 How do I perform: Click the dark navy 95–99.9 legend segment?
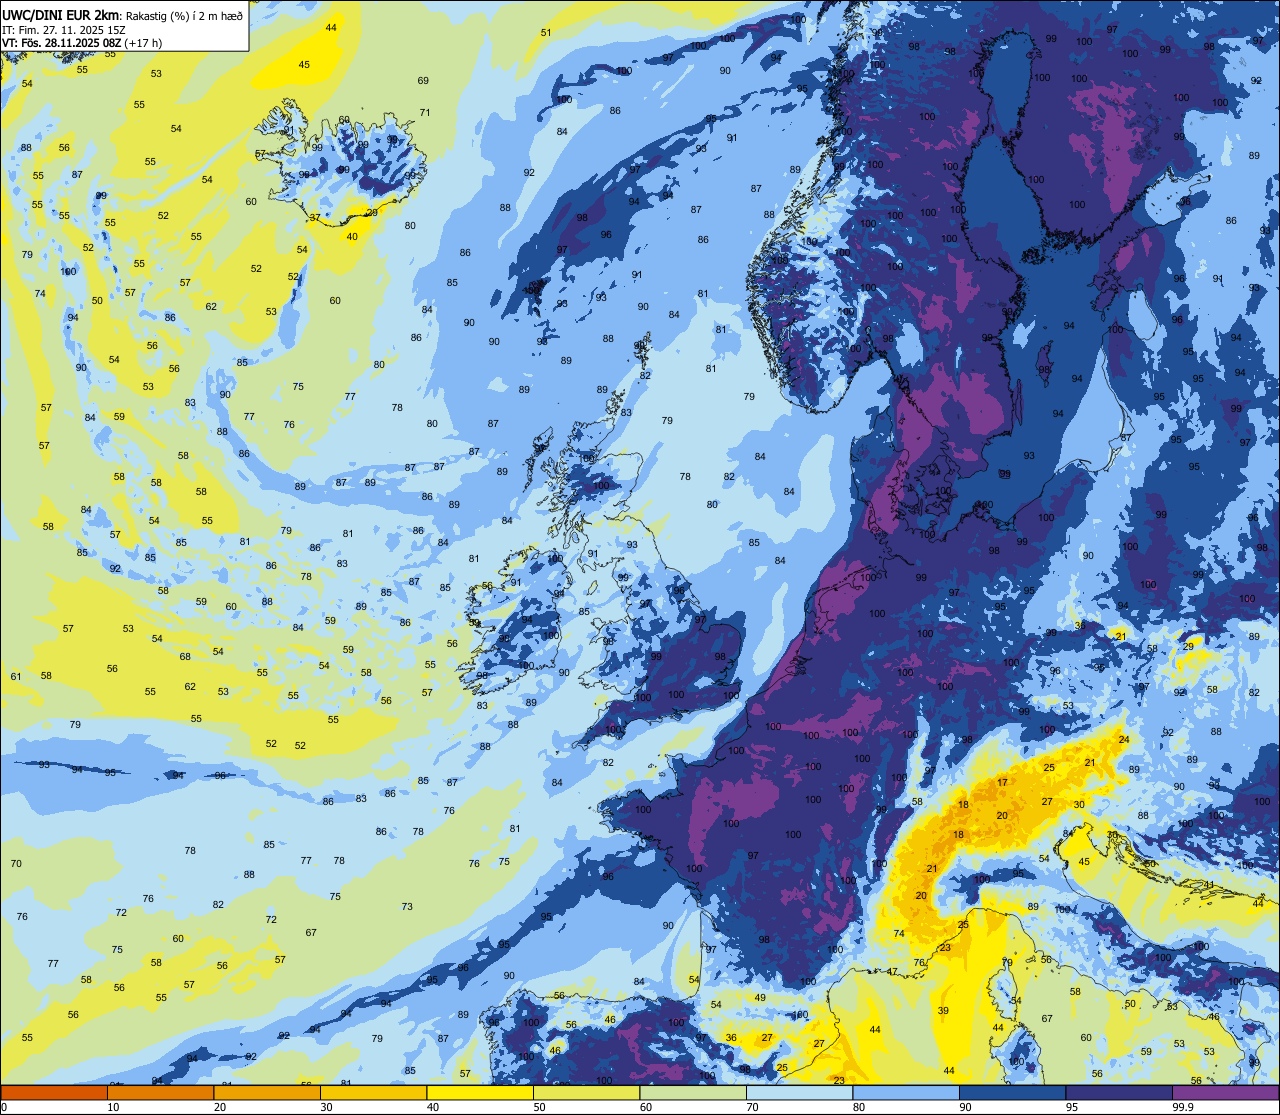coord(1119,1092)
